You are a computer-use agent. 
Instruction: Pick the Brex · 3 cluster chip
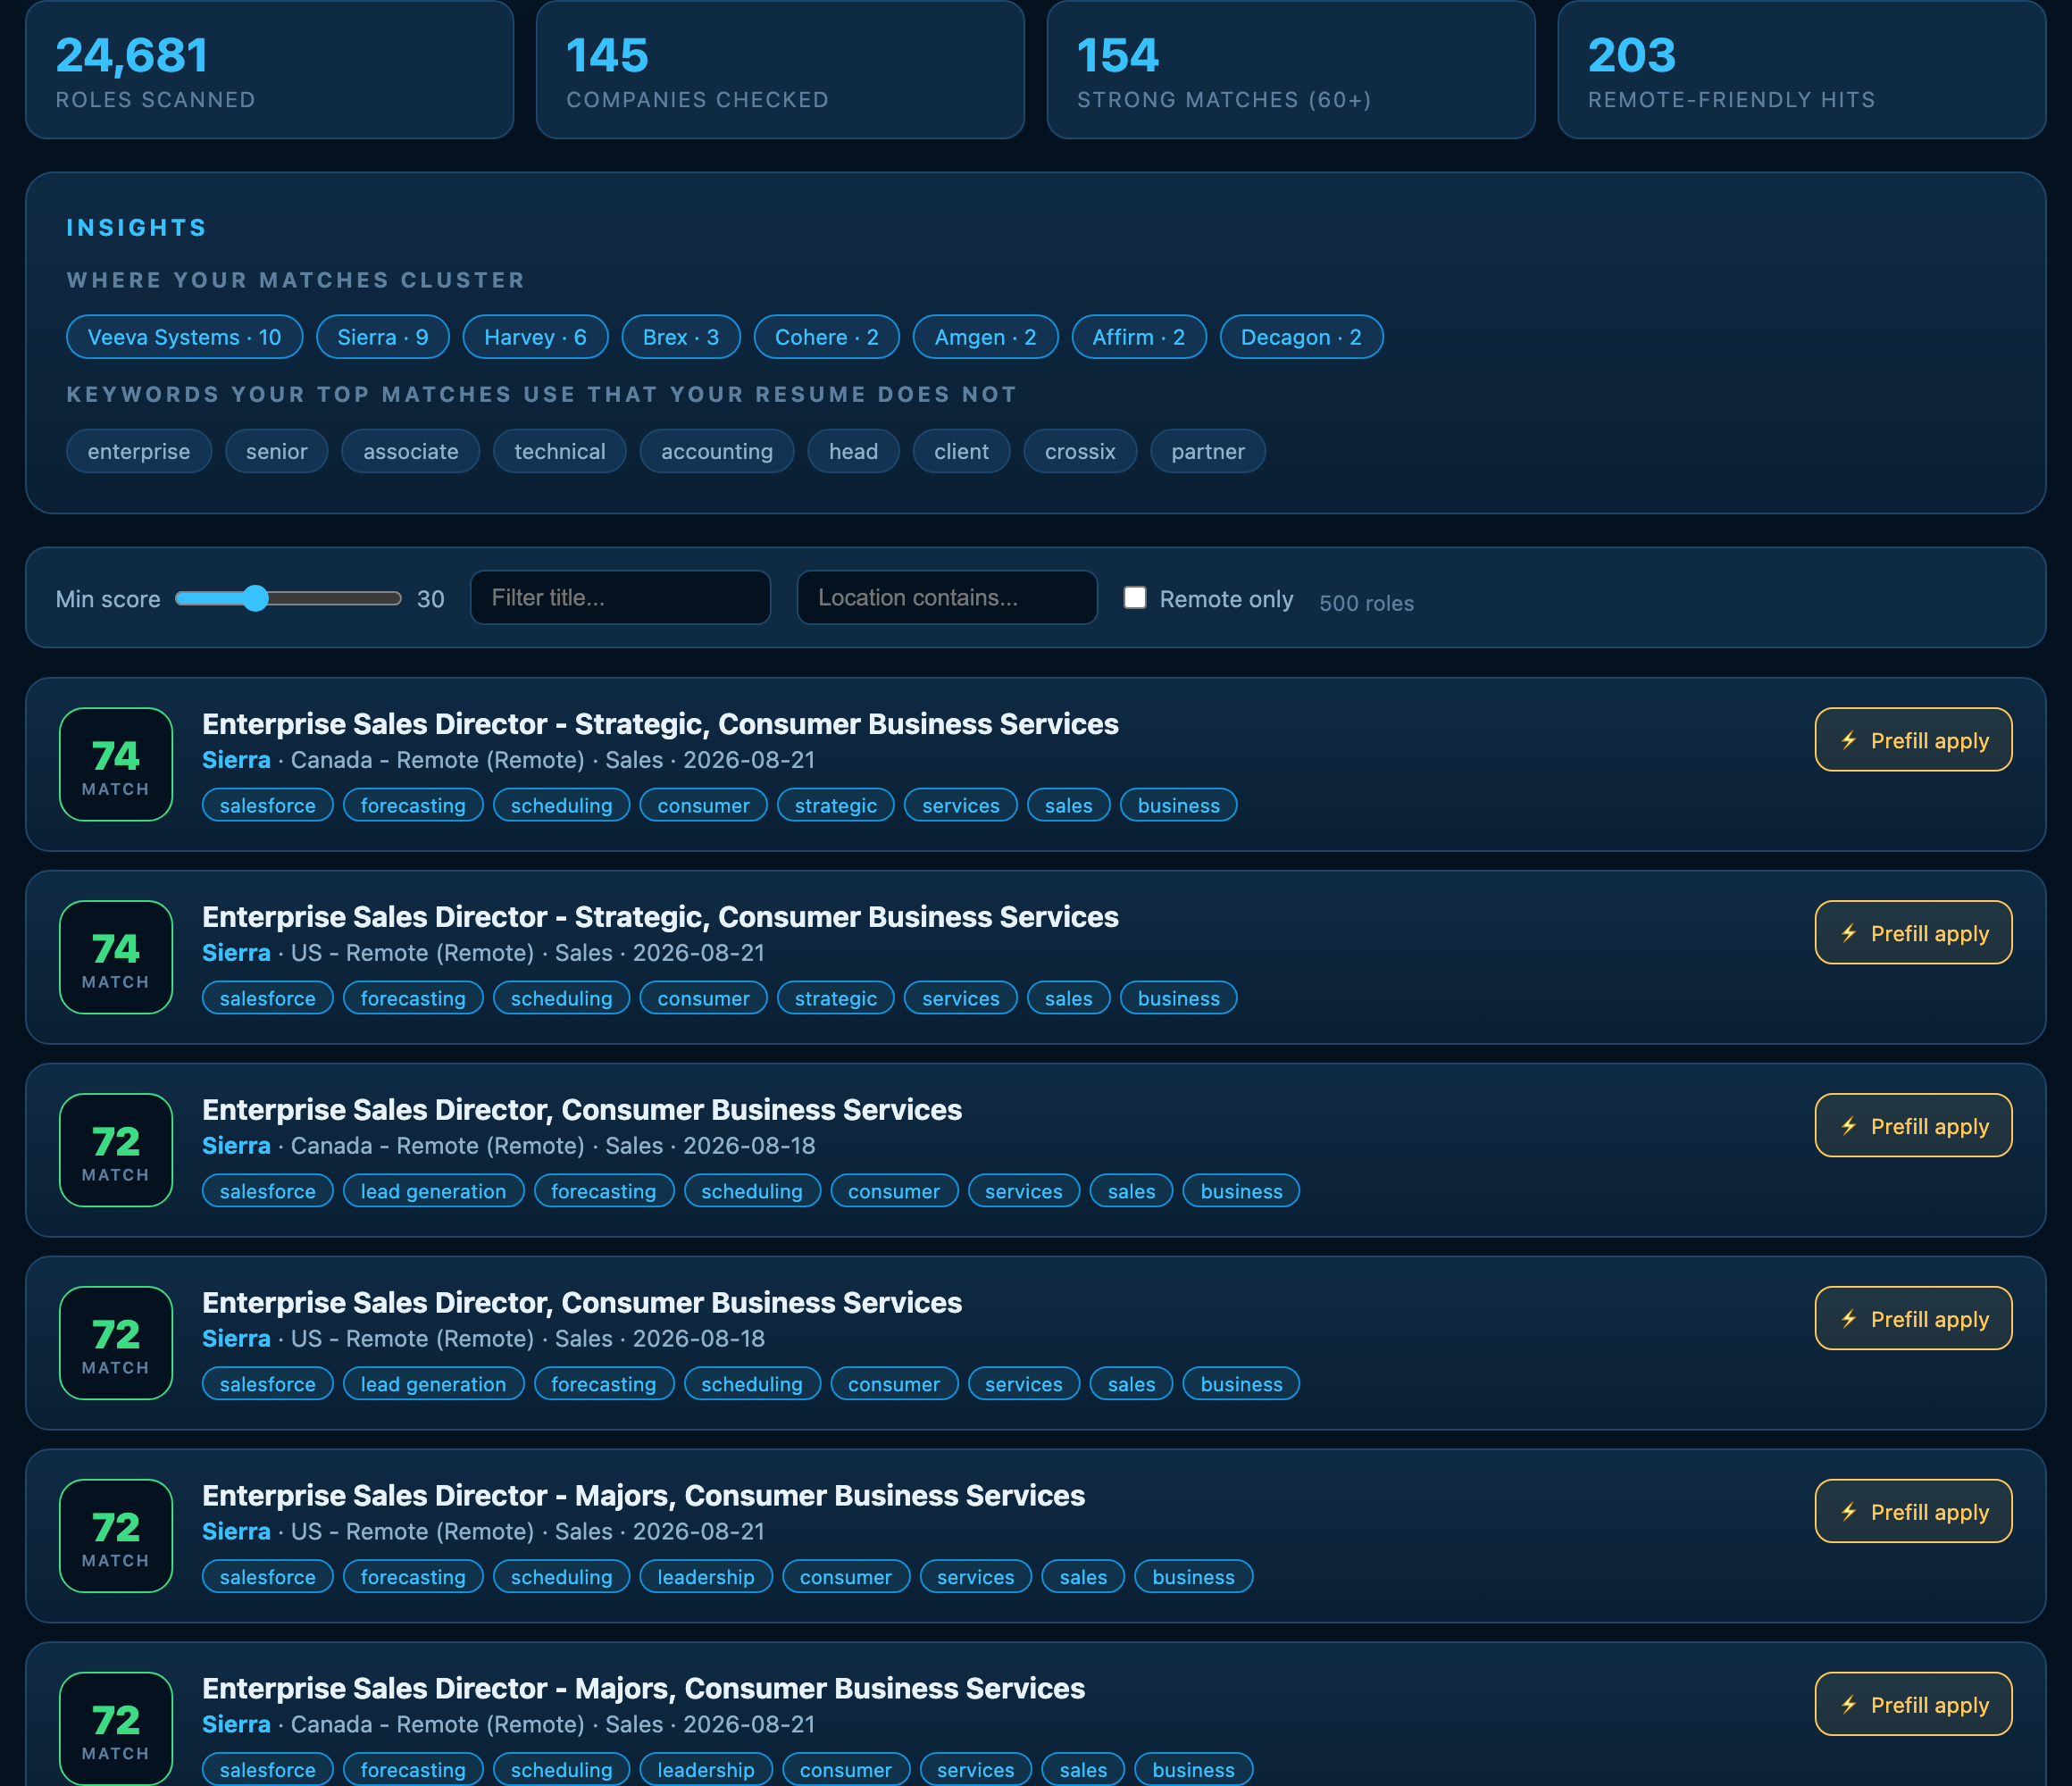coord(681,337)
